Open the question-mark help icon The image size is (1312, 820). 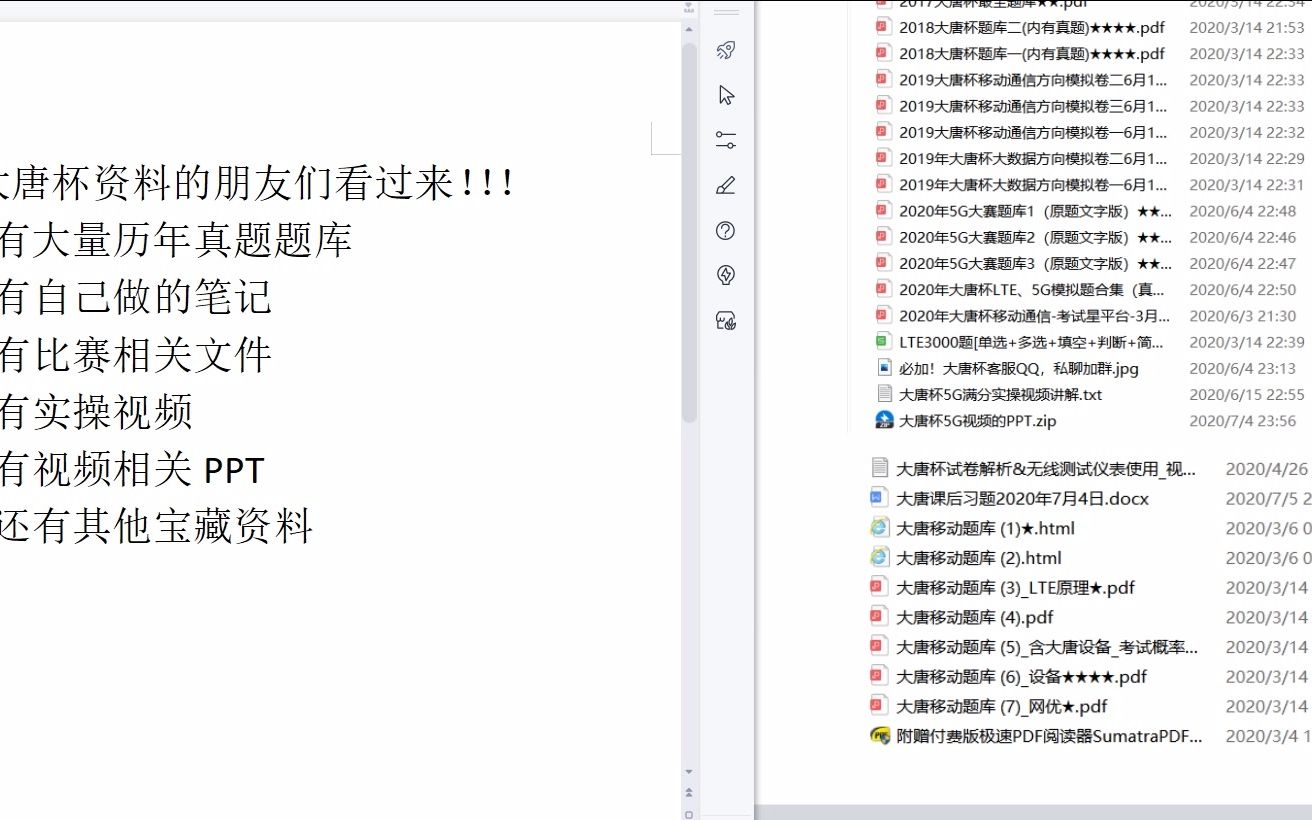[x=727, y=231]
